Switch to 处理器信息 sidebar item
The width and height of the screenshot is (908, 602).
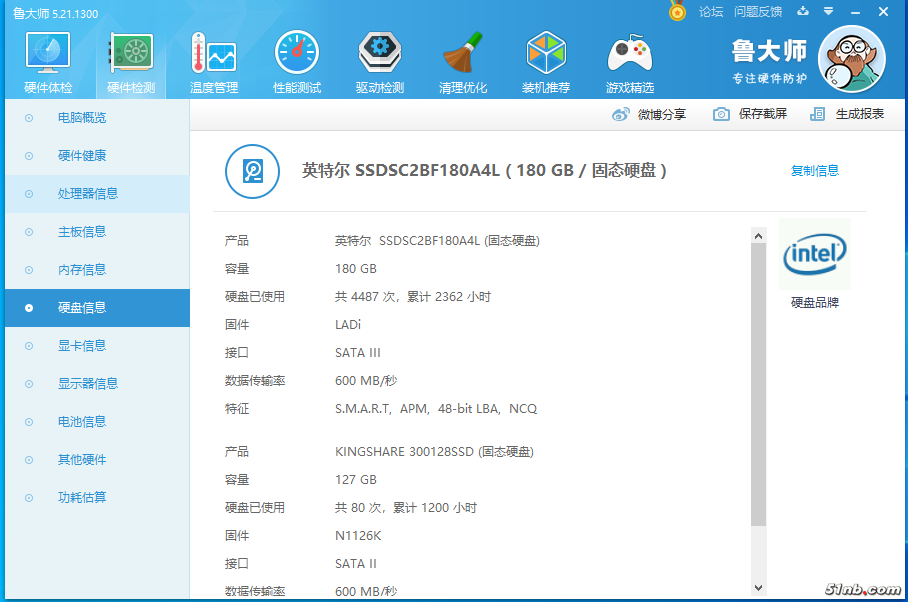pyautogui.click(x=88, y=194)
